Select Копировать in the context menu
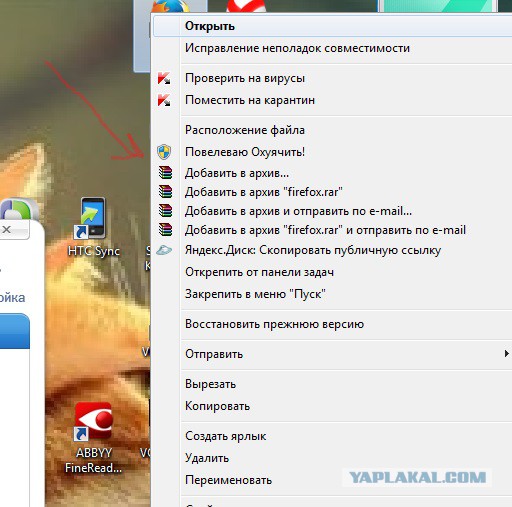Image resolution: width=512 pixels, height=507 pixels. coord(333,406)
